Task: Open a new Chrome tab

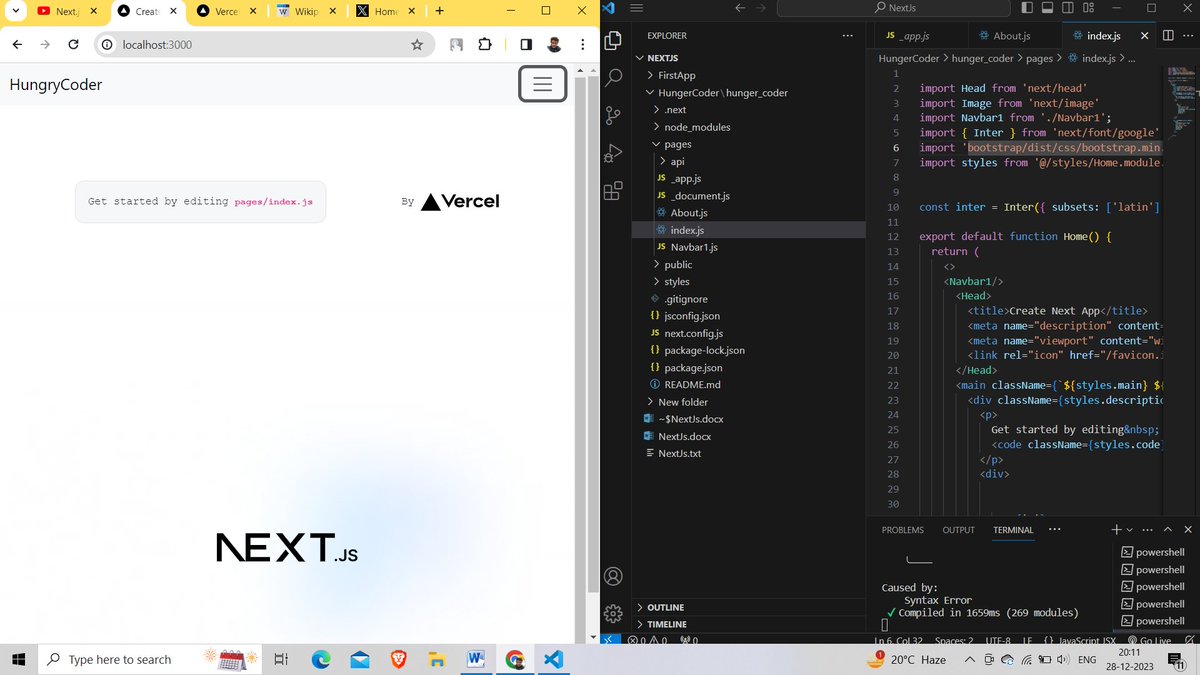Action: (439, 11)
